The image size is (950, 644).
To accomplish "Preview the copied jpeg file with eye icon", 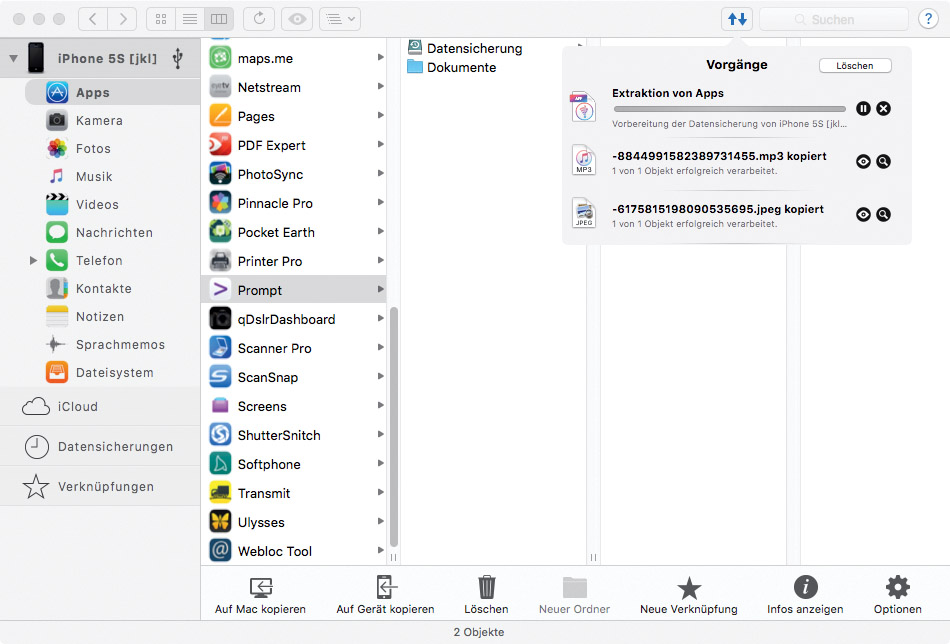I will pos(863,214).
